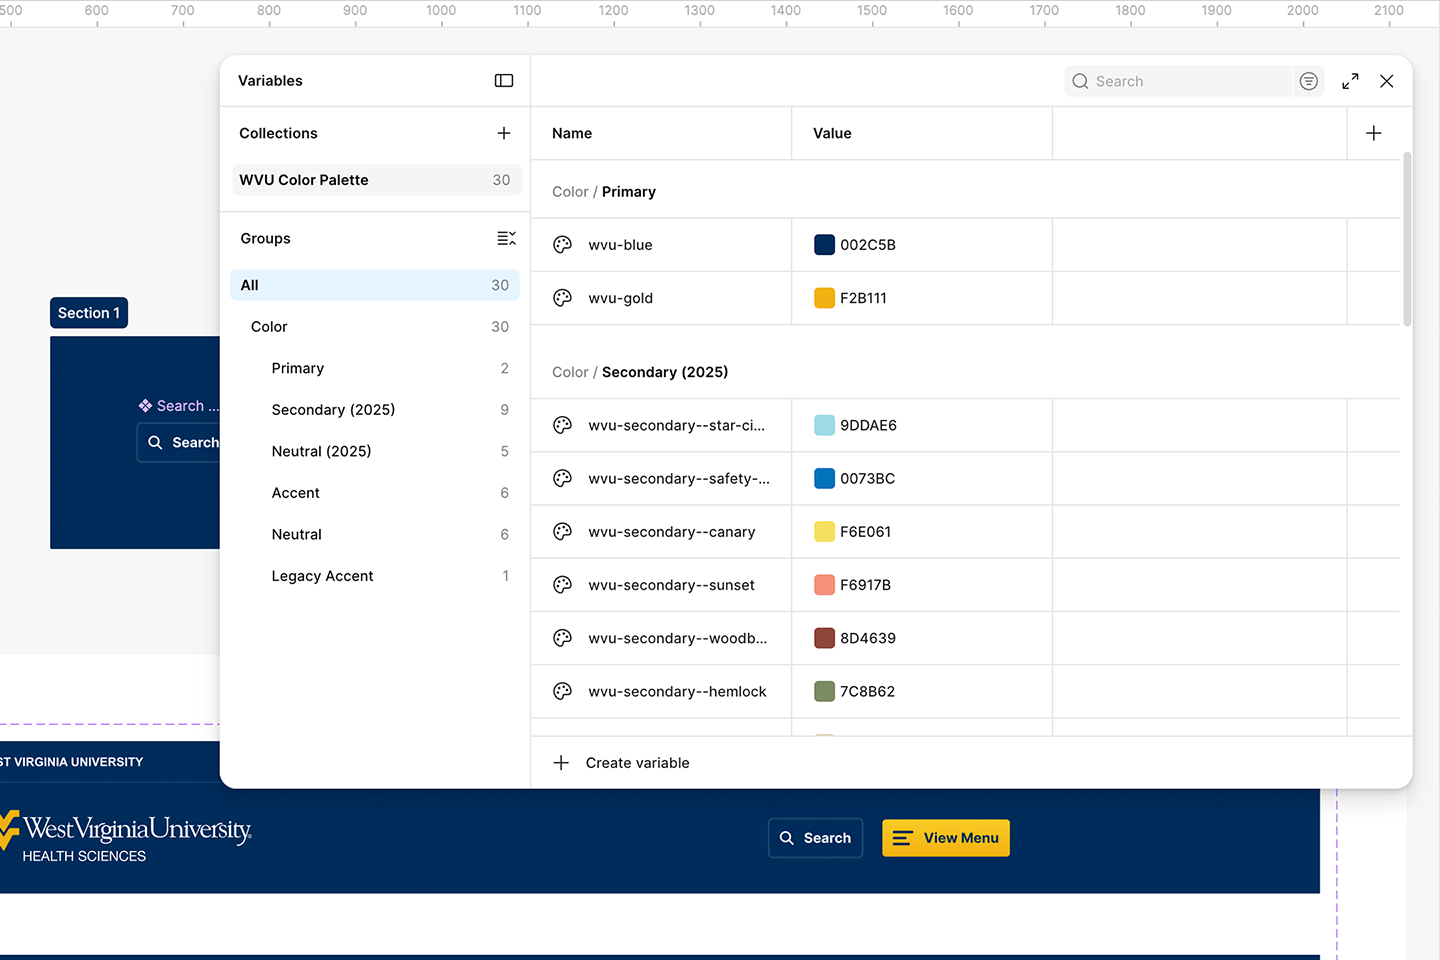Click the hex value 9DDAE6
The height and width of the screenshot is (960, 1440).
click(868, 425)
